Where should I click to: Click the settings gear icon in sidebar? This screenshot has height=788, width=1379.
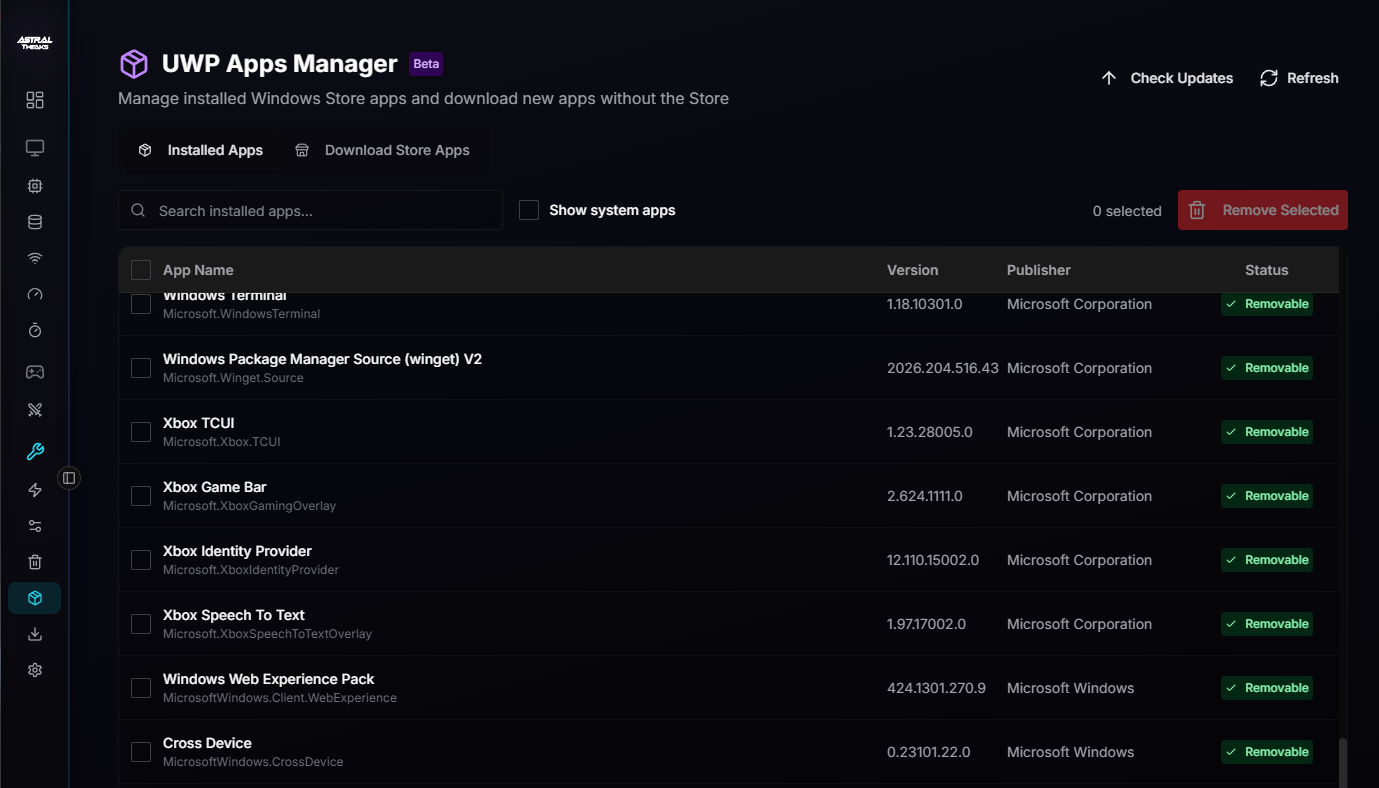tap(35, 670)
